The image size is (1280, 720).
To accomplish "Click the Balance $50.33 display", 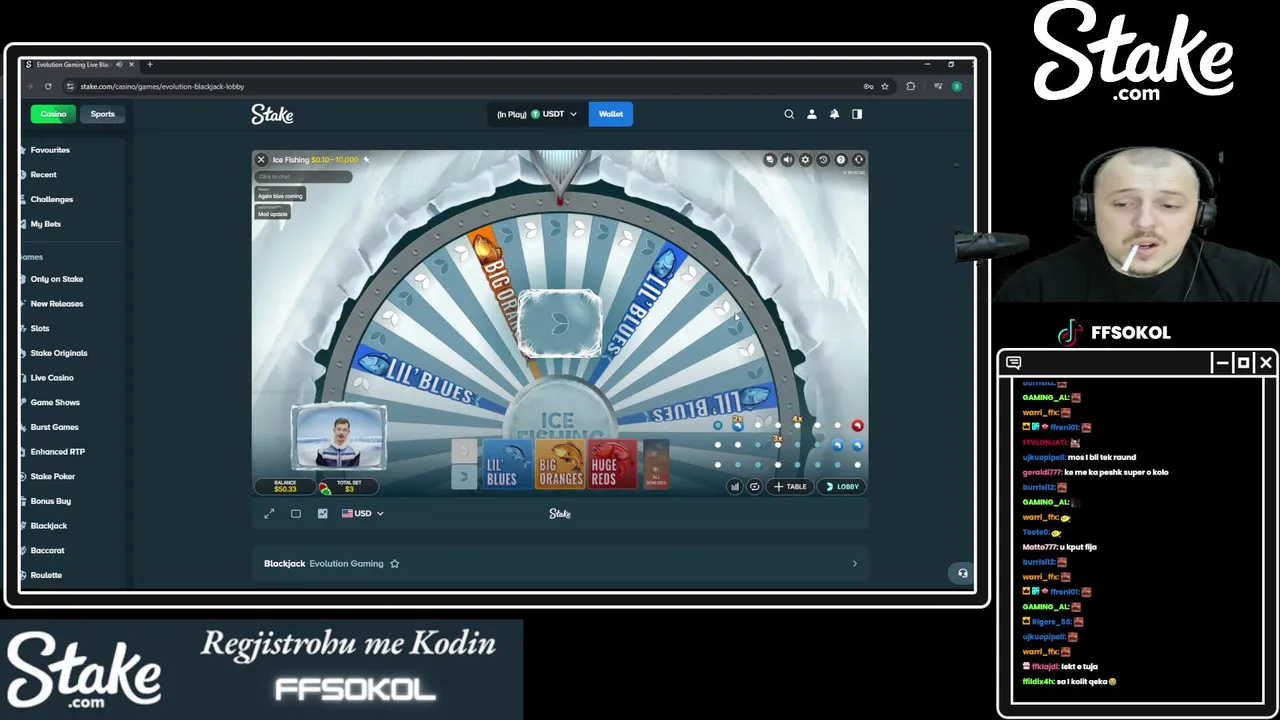I will click(x=285, y=486).
